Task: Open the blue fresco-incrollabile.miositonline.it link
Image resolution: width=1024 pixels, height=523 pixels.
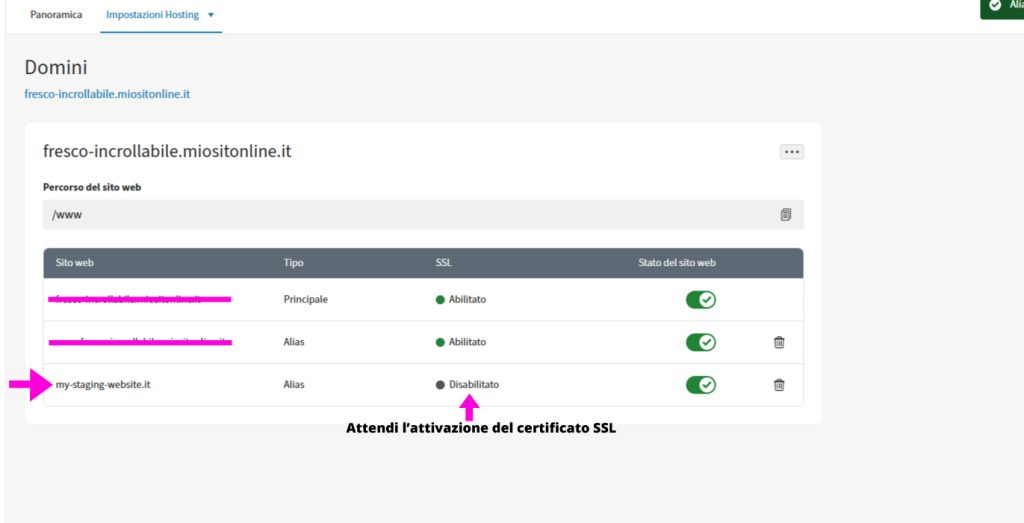Action: click(x=107, y=94)
